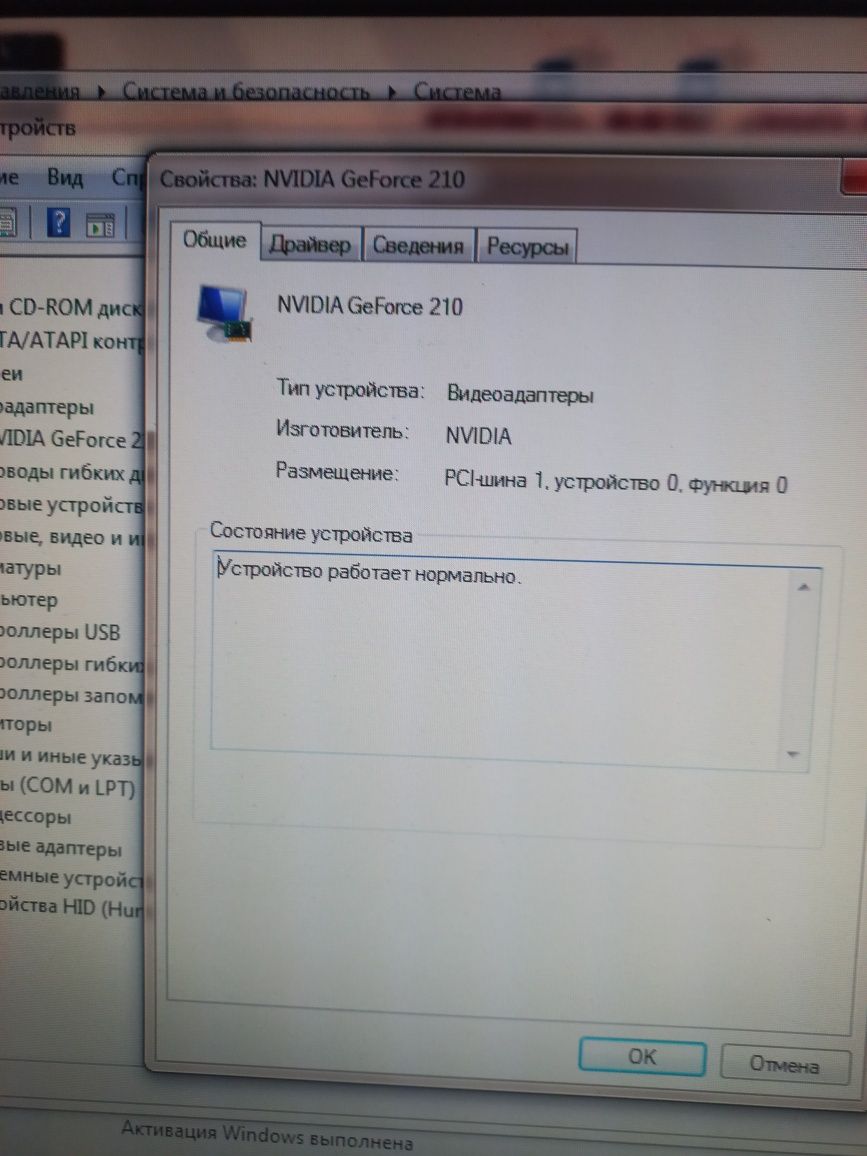Click the Изготовитель NVIDIA value
The image size is (867, 1156).
pyautogui.click(x=478, y=436)
